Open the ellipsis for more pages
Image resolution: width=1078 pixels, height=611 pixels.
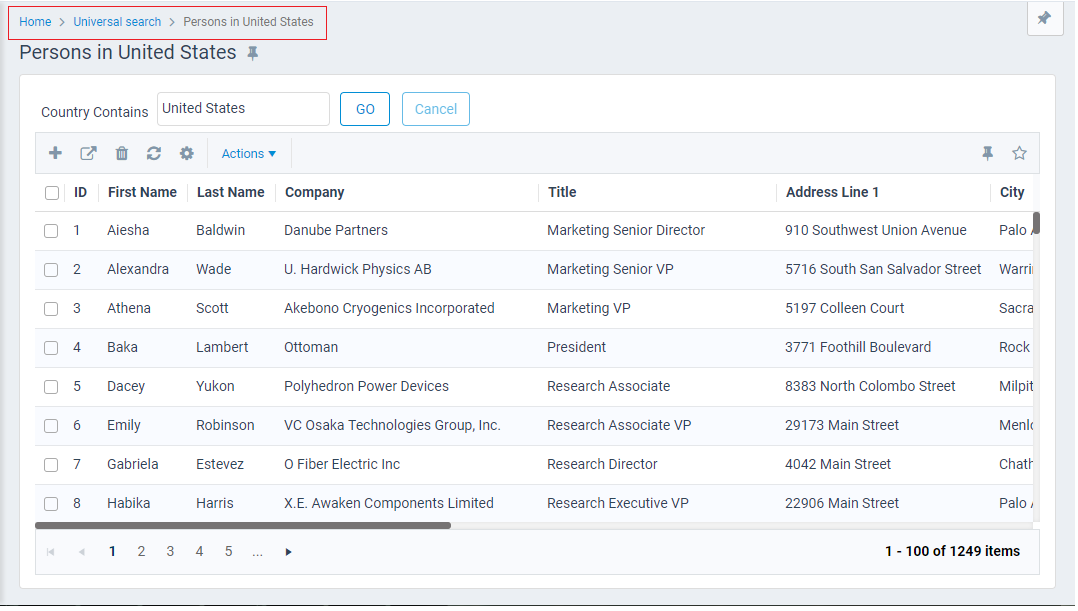[x=258, y=552]
